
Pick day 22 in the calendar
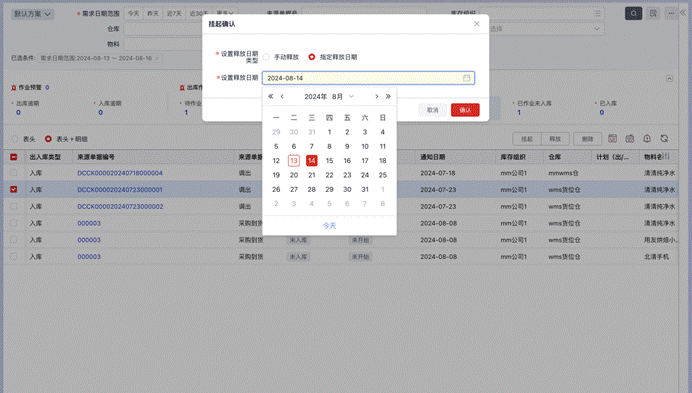329,175
